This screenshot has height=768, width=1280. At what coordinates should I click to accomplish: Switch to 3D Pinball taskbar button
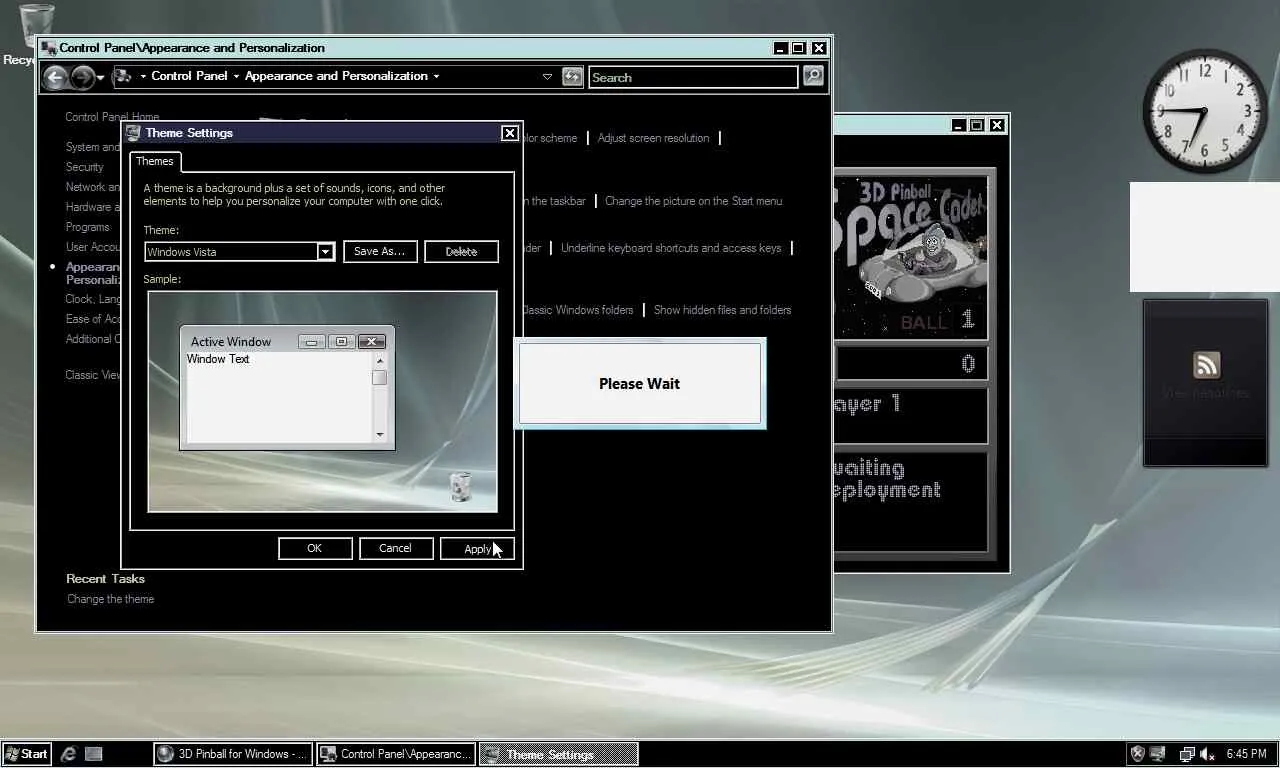(x=233, y=754)
